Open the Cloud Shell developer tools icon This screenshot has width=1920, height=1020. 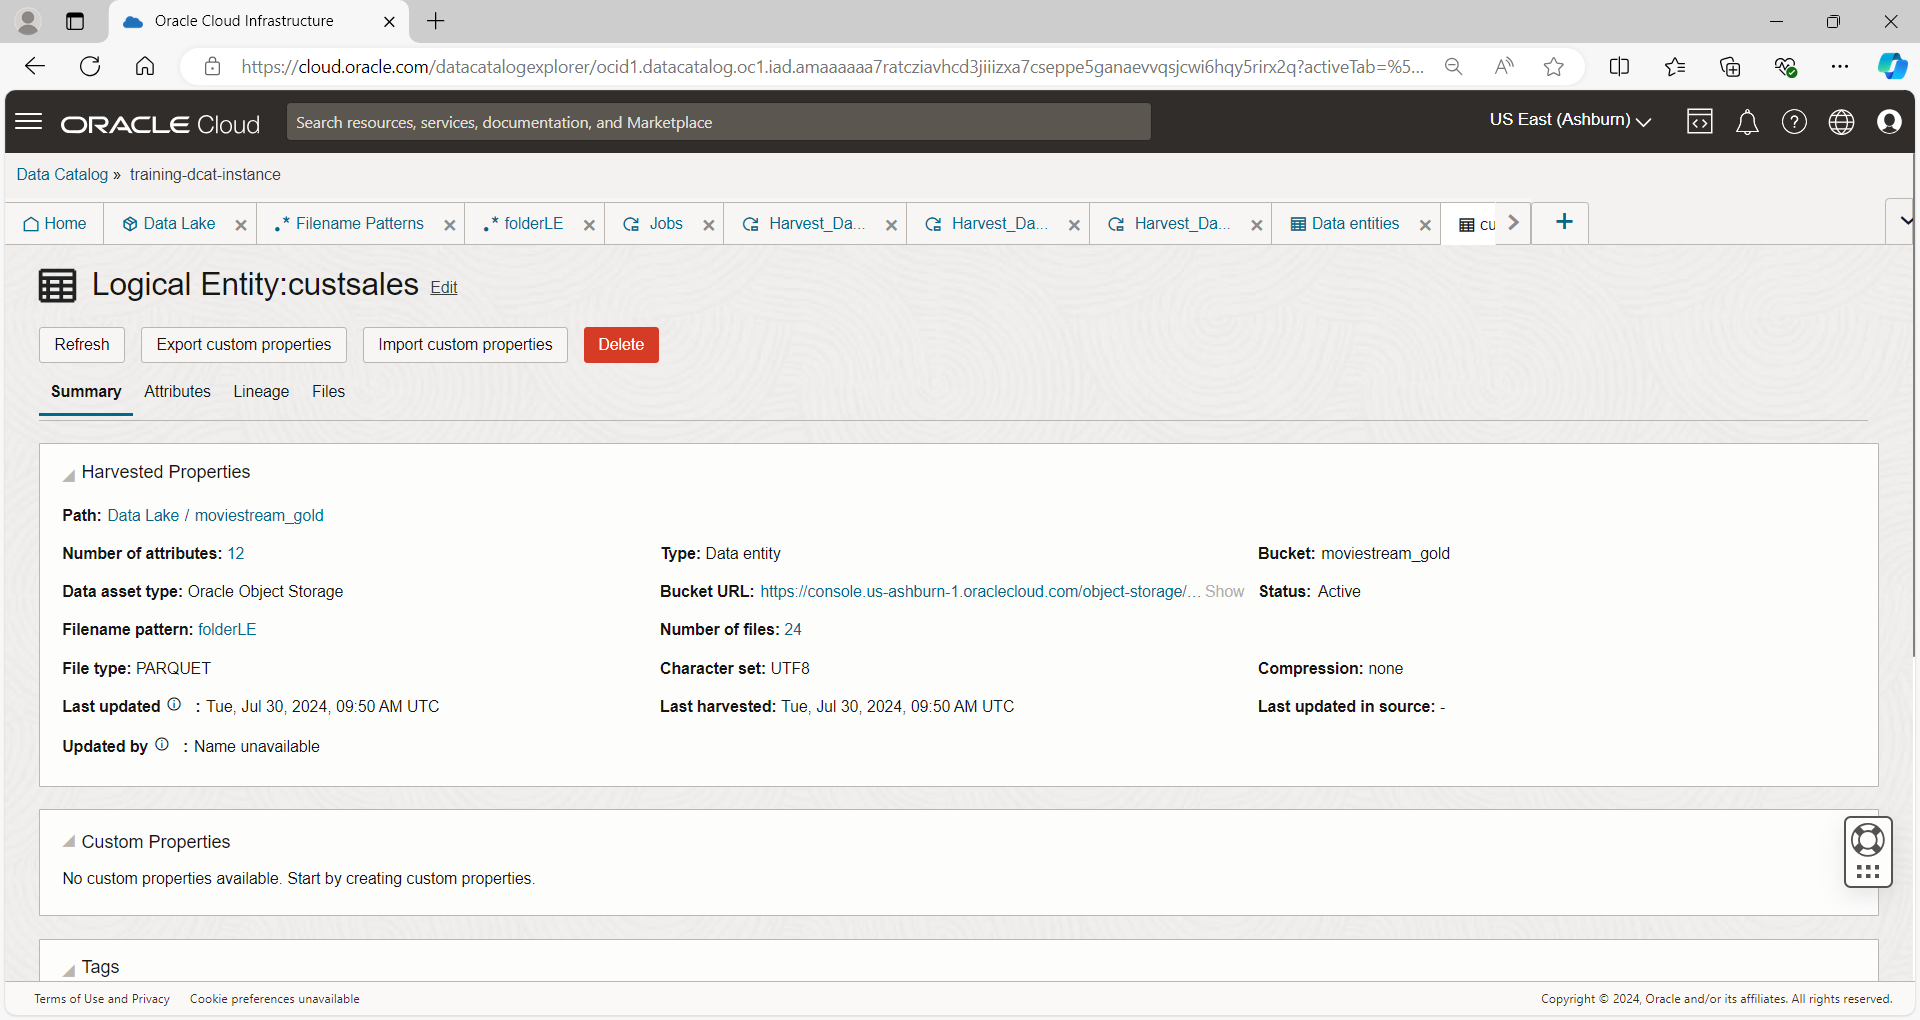(x=1700, y=122)
